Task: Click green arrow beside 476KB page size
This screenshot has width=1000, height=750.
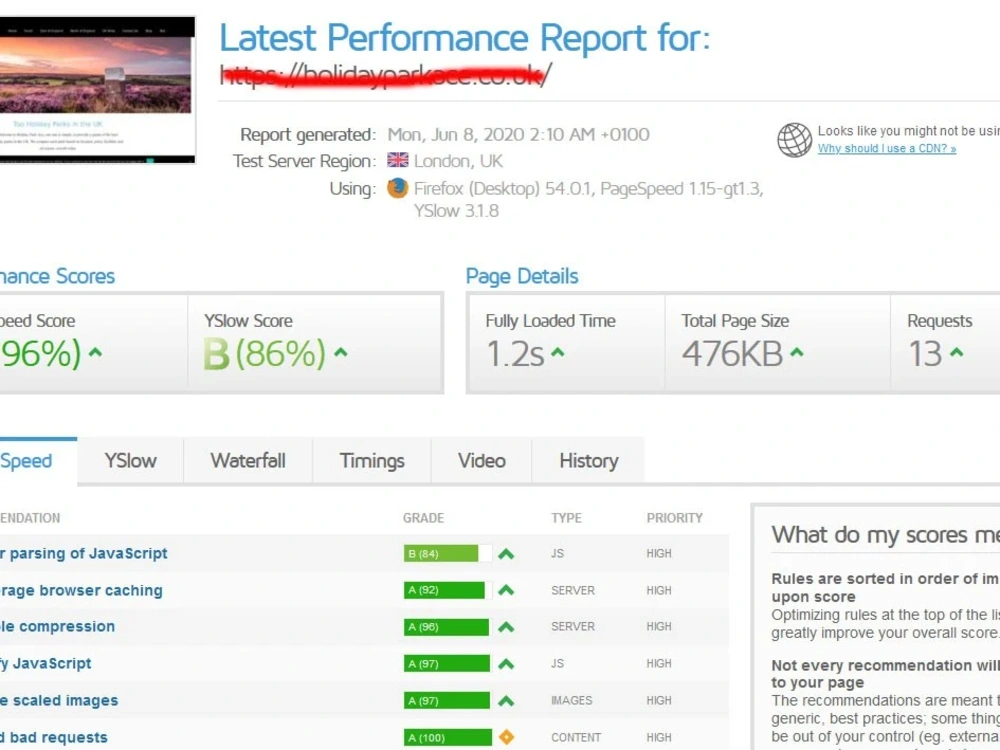Action: (797, 352)
